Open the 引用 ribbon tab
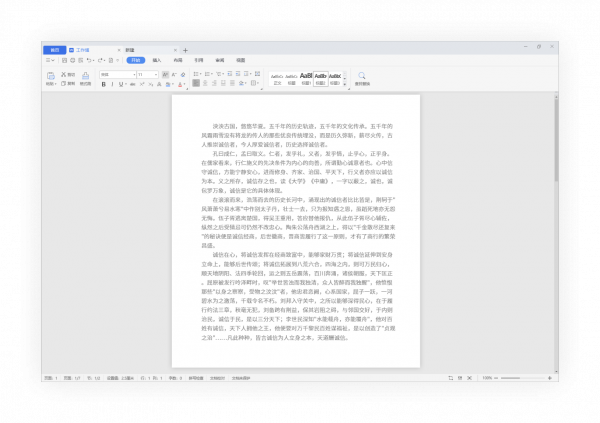 [x=199, y=60]
